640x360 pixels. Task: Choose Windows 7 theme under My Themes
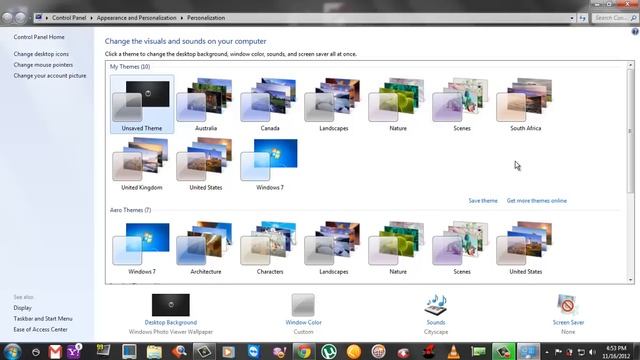coord(270,164)
